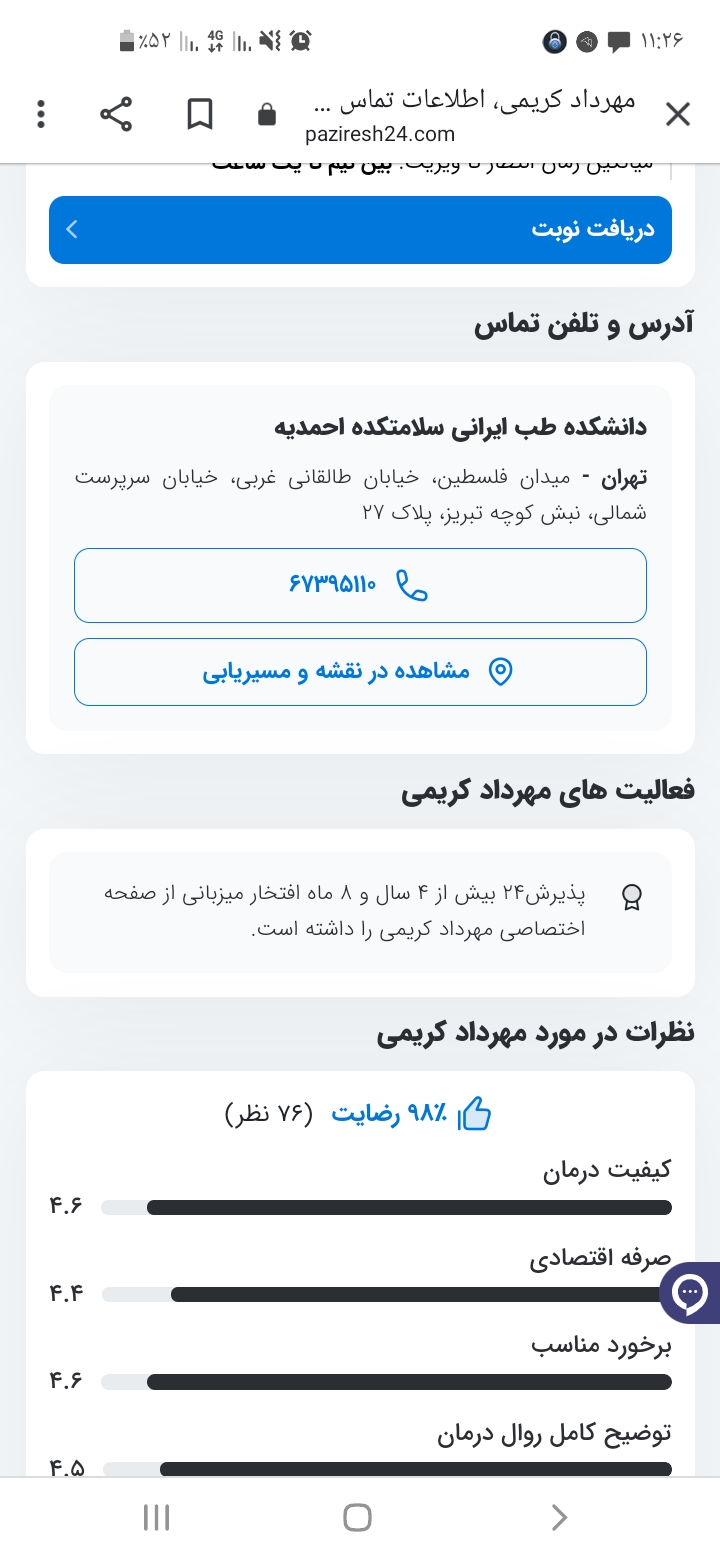Tap the پازیرش24 page title in address bar
The width and height of the screenshot is (720, 1560).
coord(470,102)
